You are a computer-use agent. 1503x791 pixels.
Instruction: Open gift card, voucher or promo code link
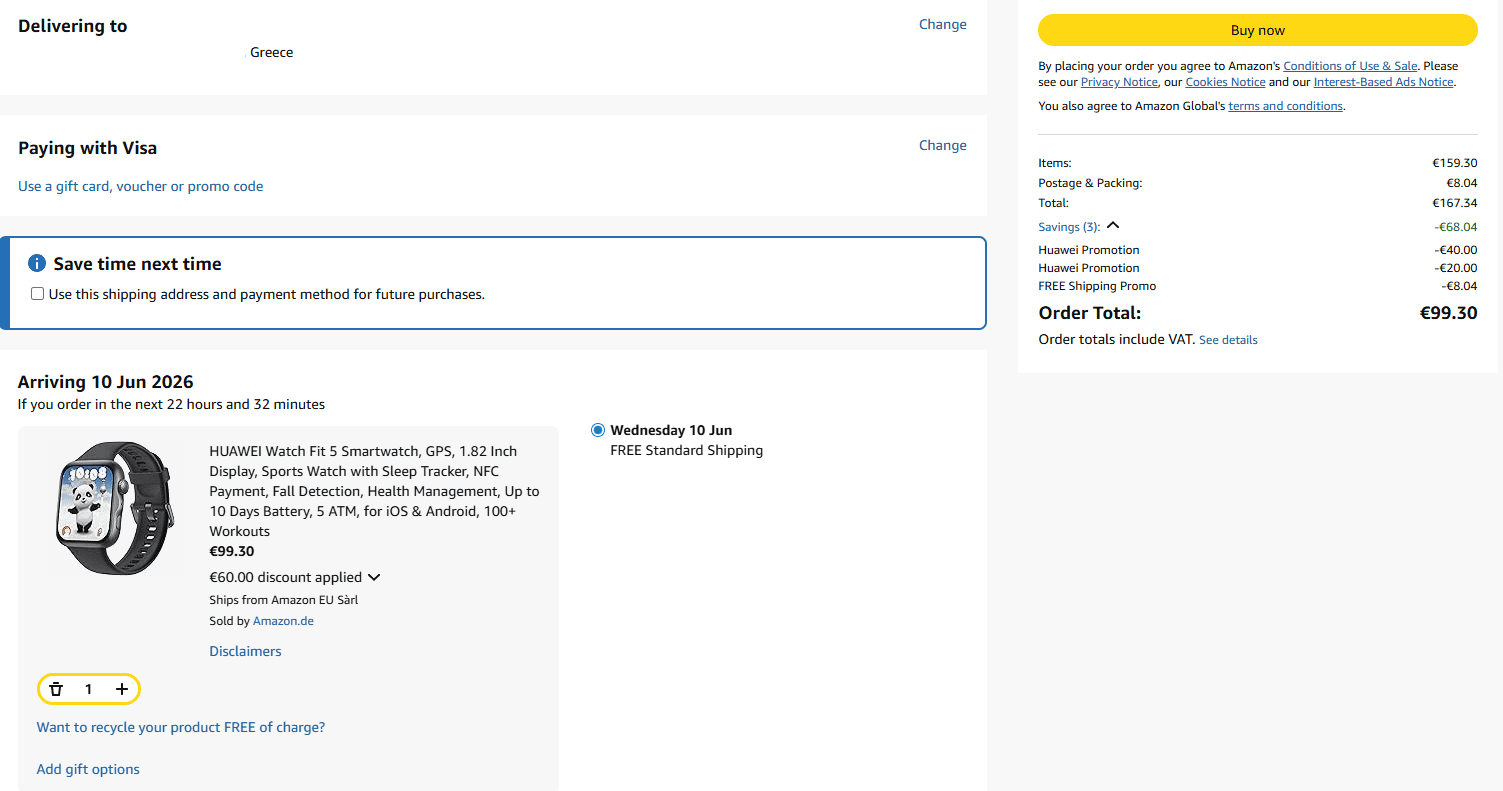tap(141, 186)
